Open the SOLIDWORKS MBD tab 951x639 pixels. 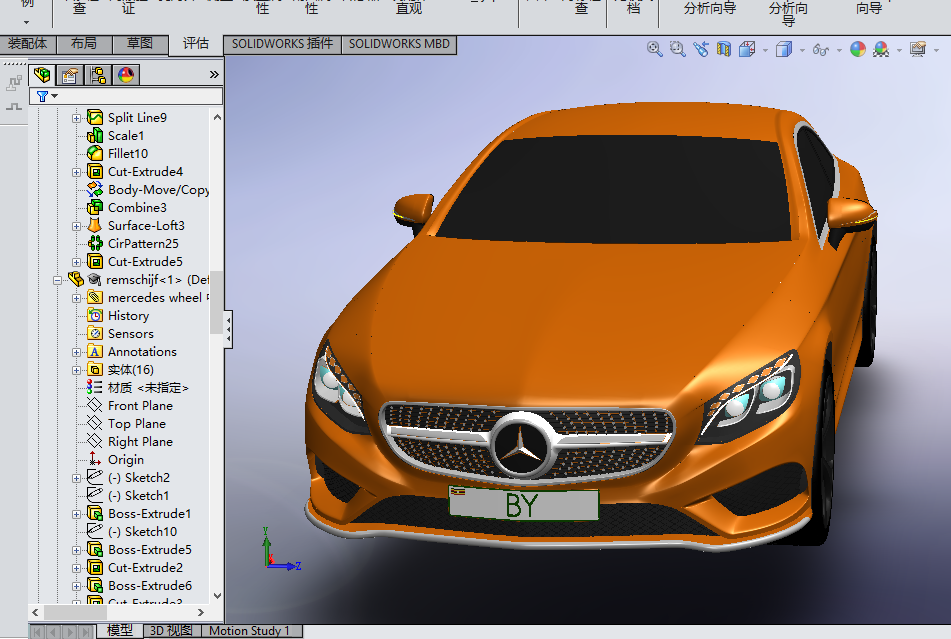(x=399, y=44)
